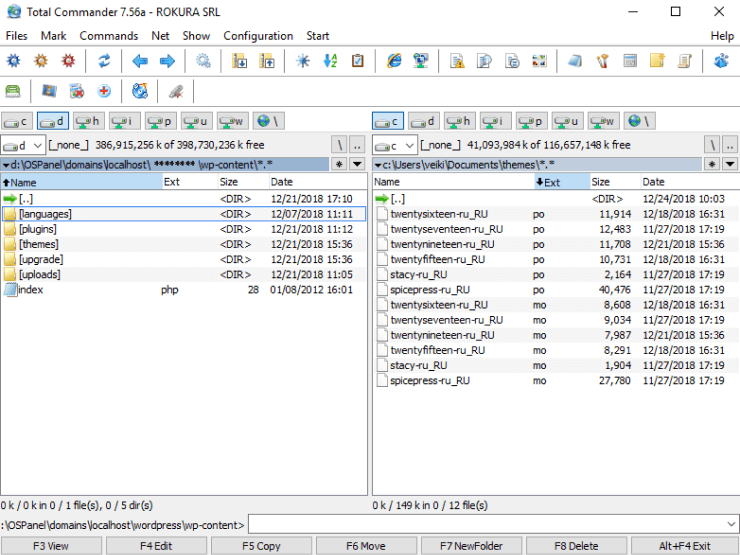This screenshot has width=740, height=555.
Task: Click the F8 Delete button
Action: point(576,546)
